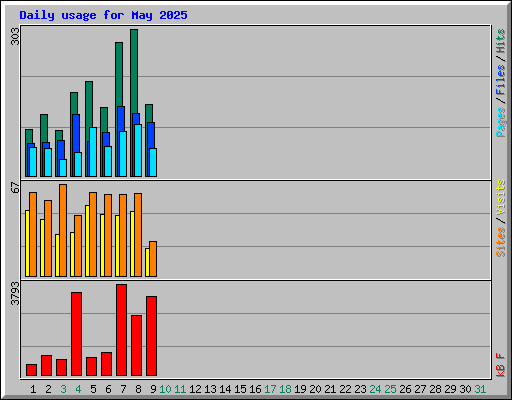Viewport: 512px width, 400px height.
Task: Click the orange 'Sites' legend label
Action: click(x=501, y=242)
